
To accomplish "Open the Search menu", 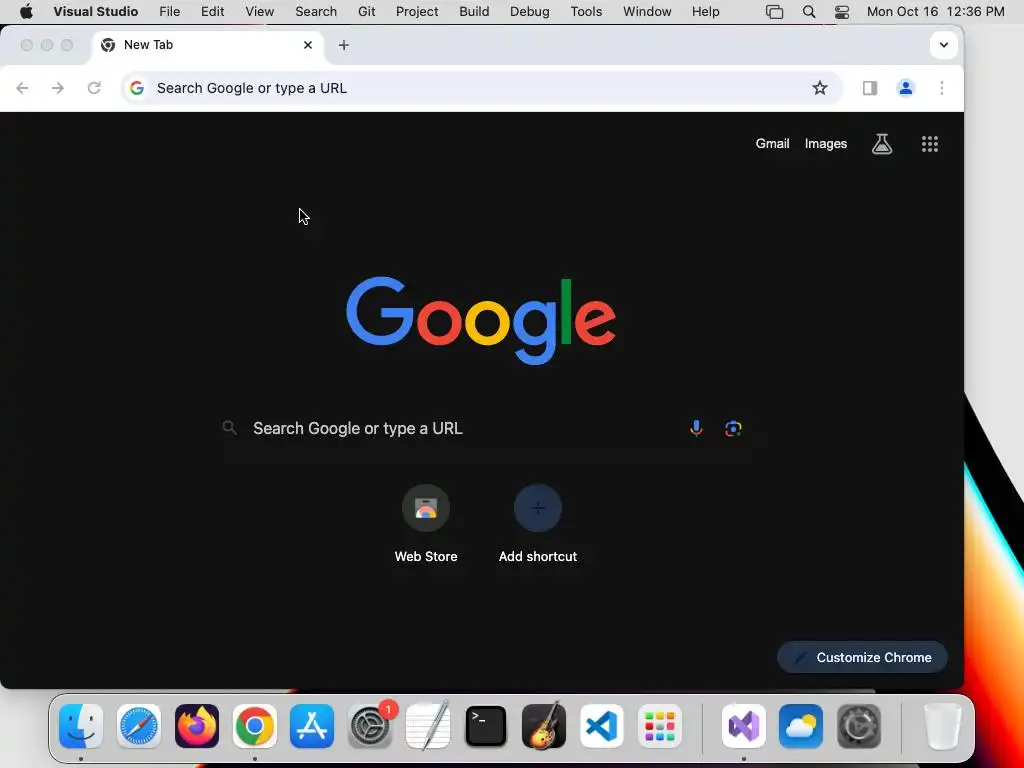I will pos(316,12).
